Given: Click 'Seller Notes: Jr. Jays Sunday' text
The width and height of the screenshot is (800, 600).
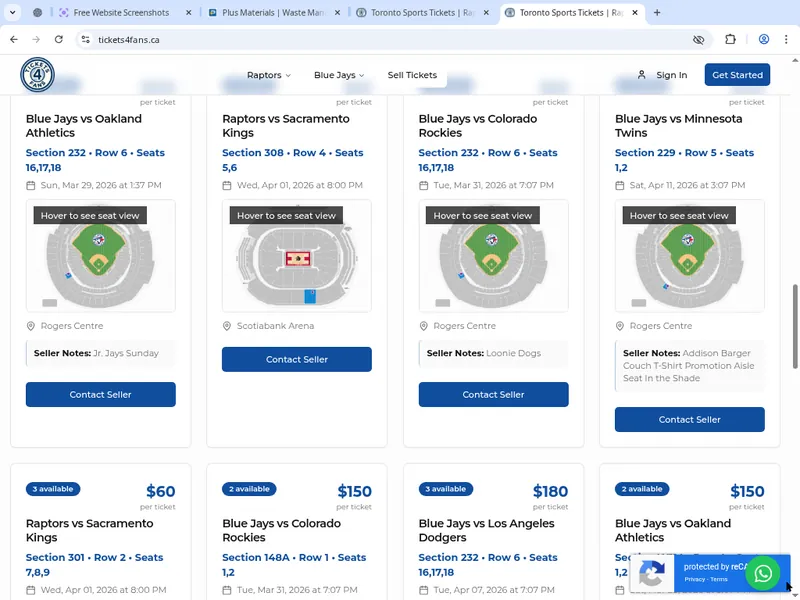Looking at the screenshot, I should tap(96, 353).
